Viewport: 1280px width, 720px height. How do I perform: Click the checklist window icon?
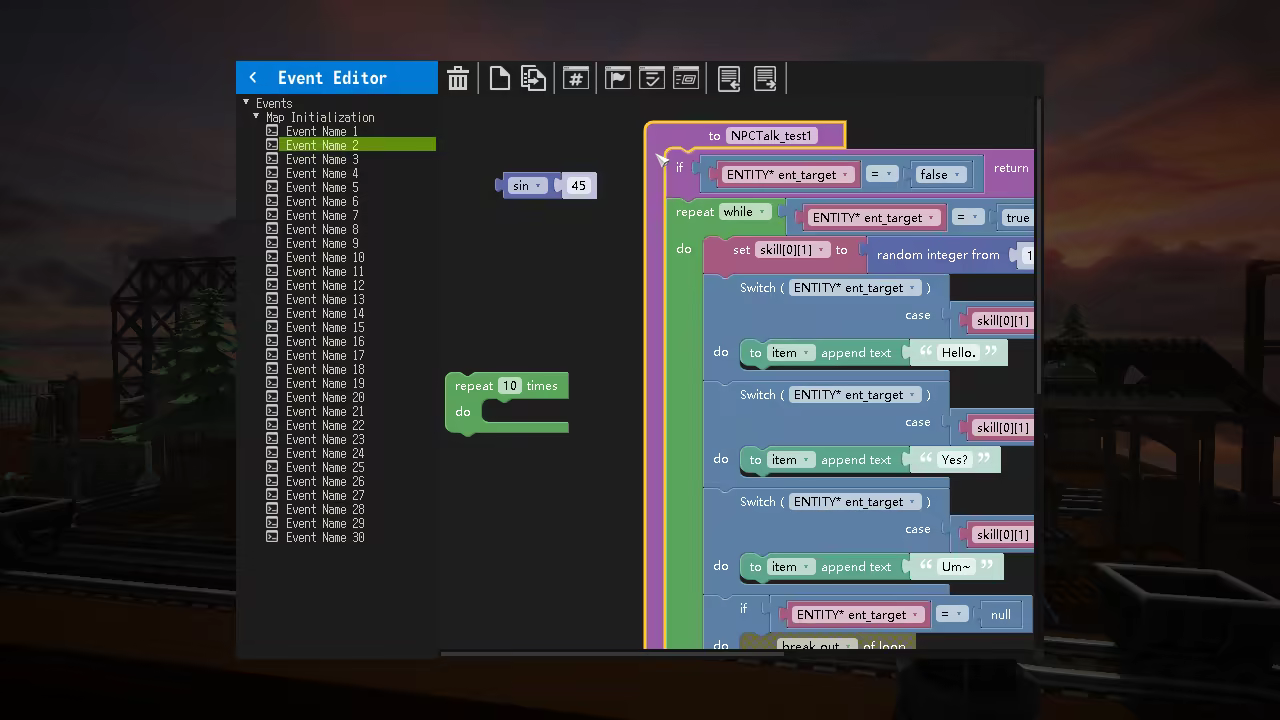pyautogui.click(x=652, y=79)
